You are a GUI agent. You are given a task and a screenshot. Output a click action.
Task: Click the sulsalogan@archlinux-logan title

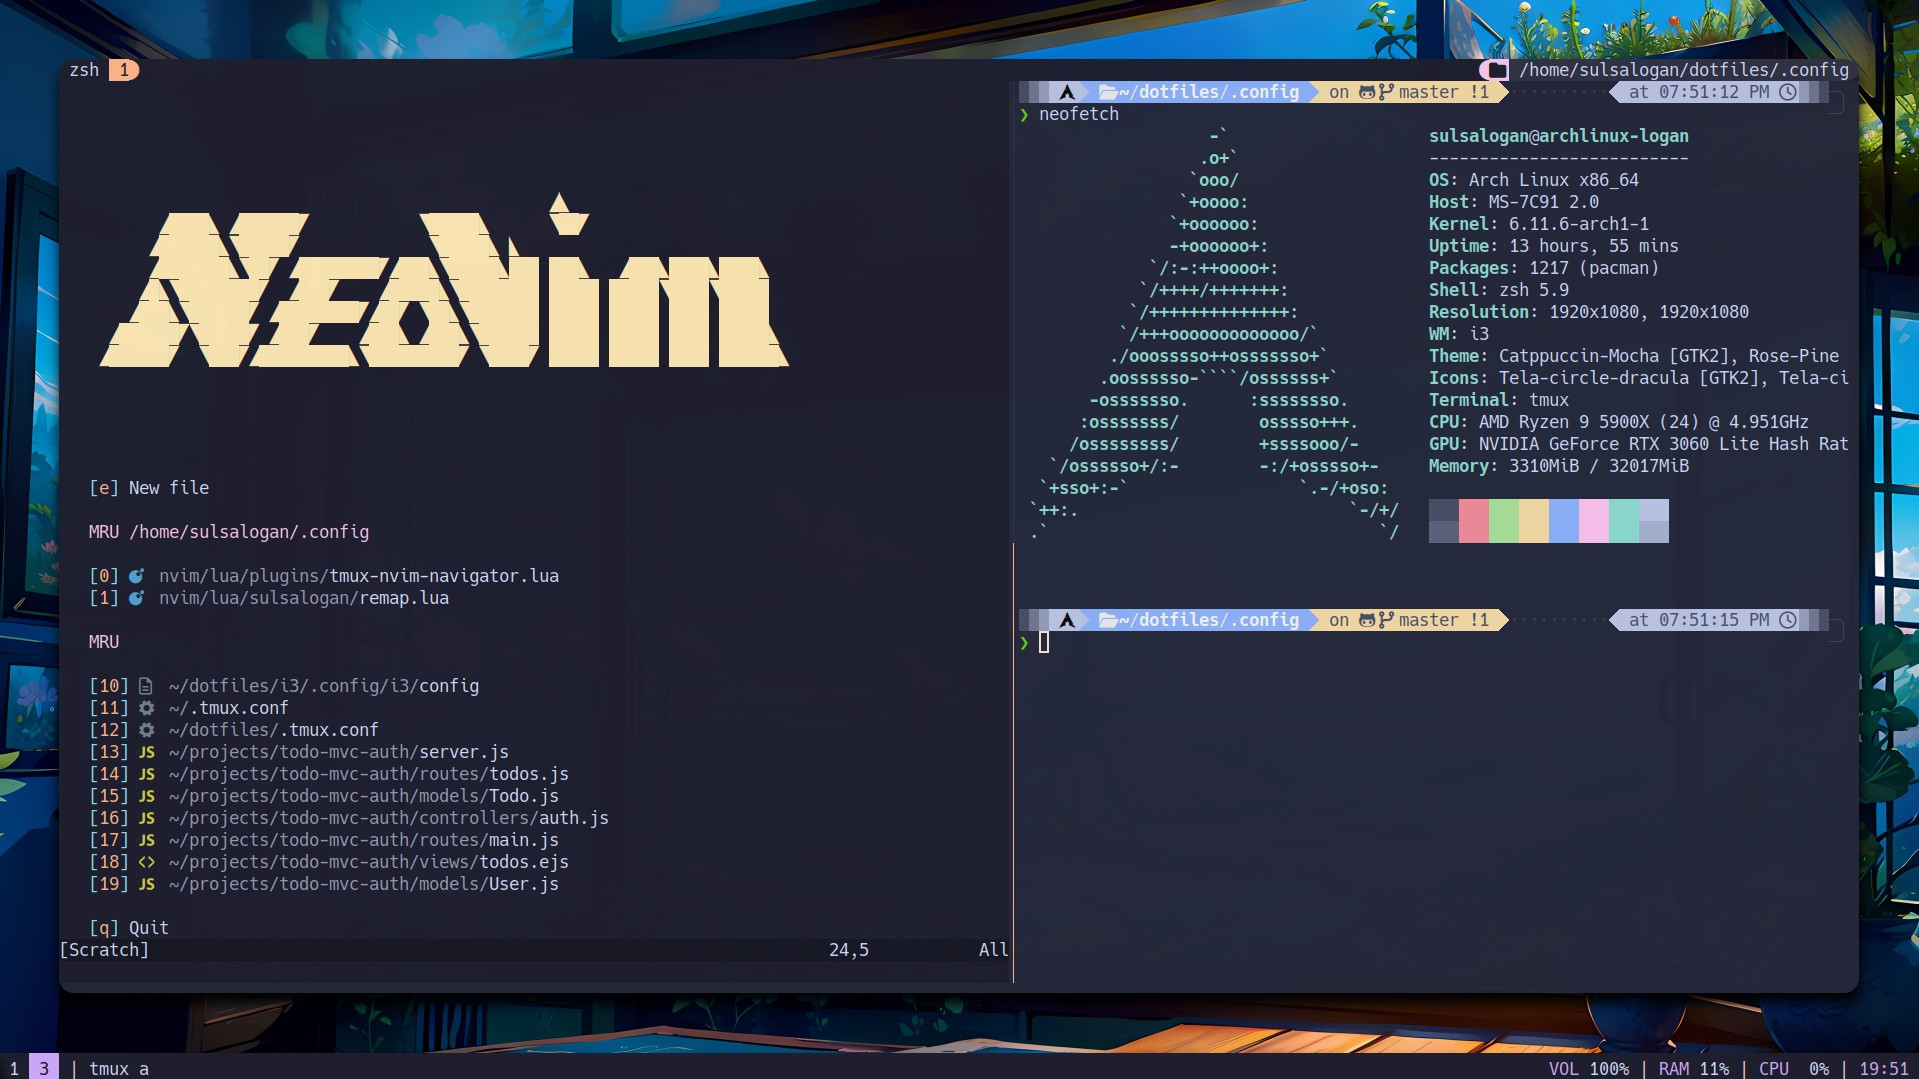(1559, 136)
